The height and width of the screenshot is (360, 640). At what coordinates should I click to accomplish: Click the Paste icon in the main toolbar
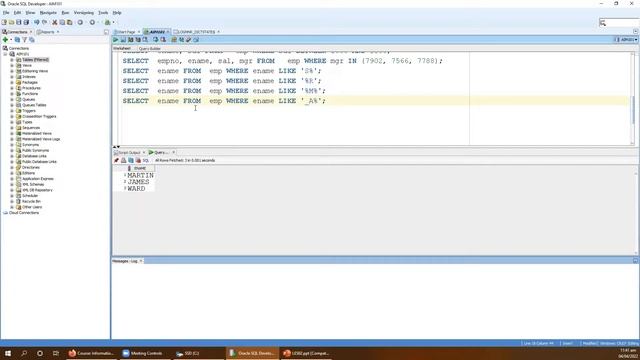click(x=69, y=22)
